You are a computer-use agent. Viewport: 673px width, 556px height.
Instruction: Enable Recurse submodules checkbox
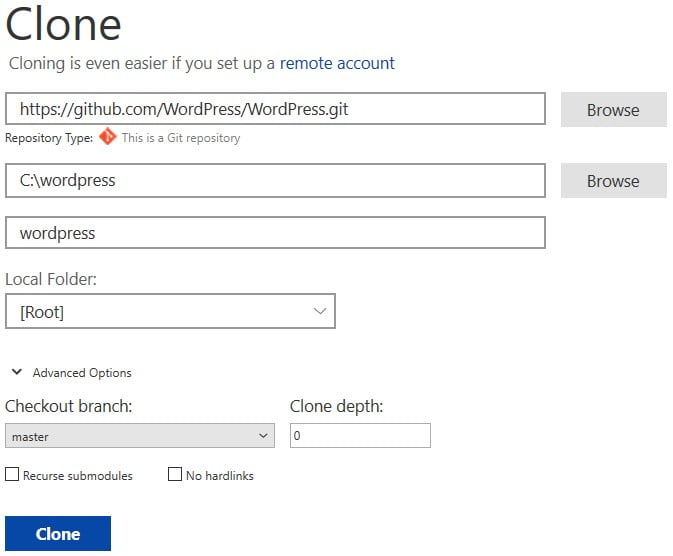tap(12, 474)
